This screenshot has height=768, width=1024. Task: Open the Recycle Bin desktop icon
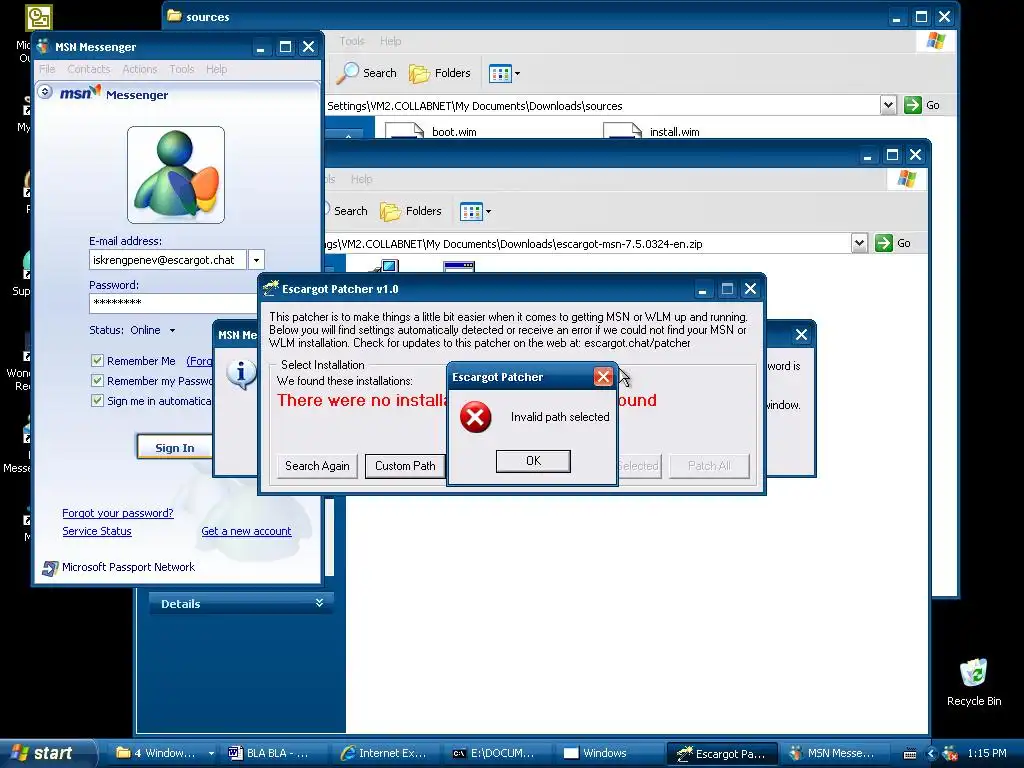pyautogui.click(x=974, y=682)
